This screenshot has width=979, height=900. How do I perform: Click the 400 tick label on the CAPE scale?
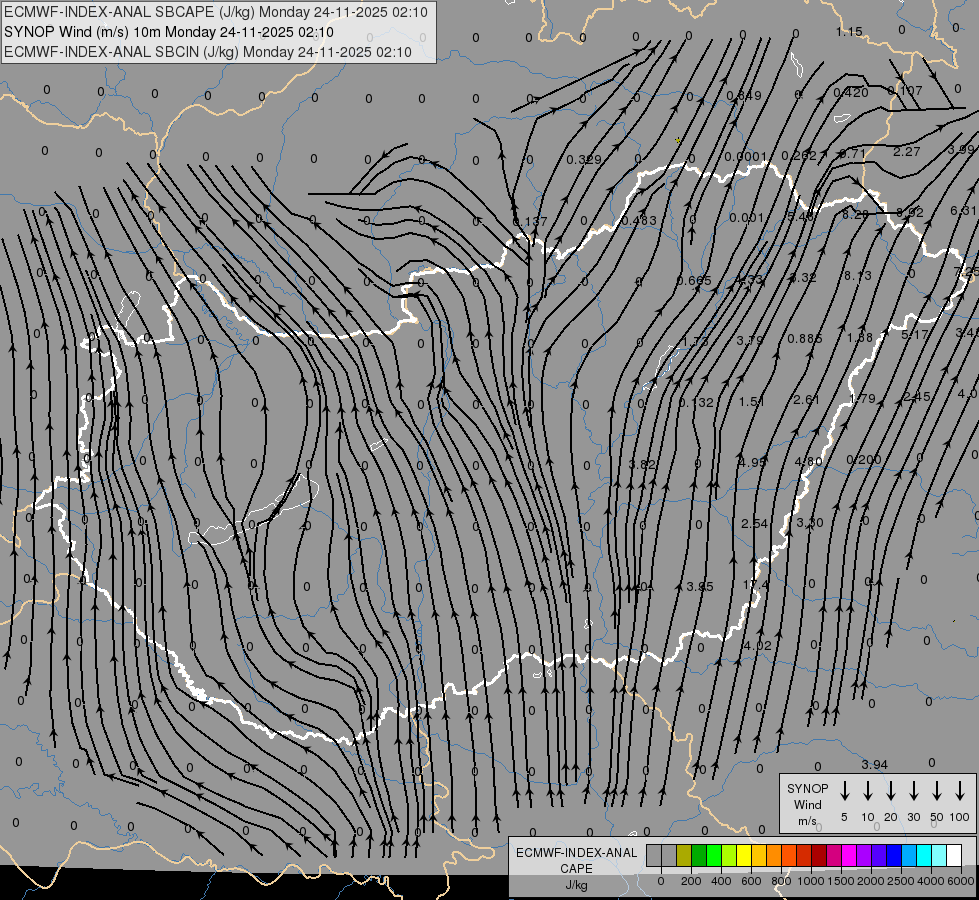(721, 881)
